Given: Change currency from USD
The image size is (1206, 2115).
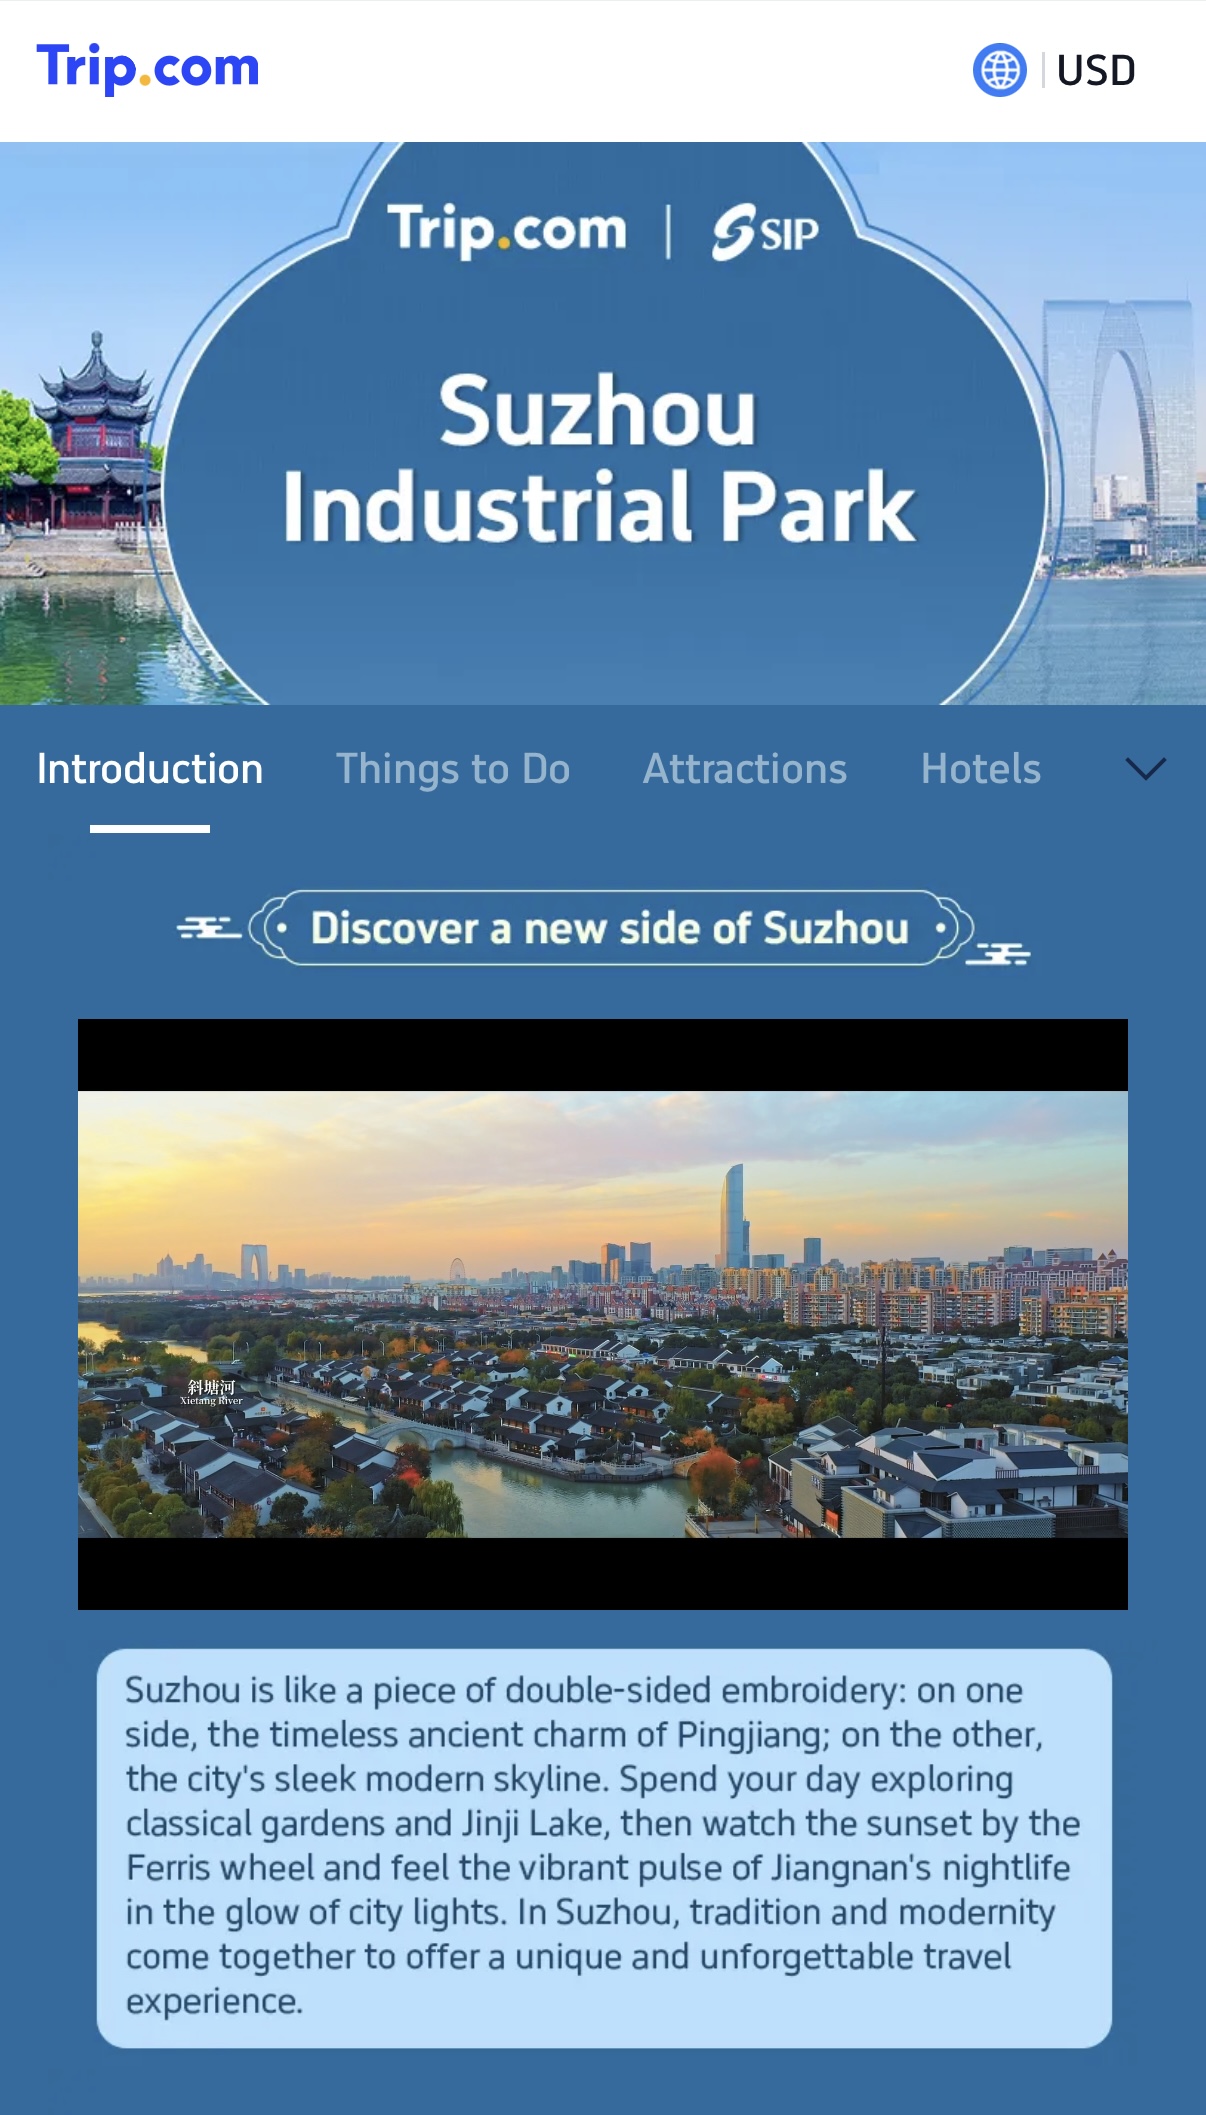Looking at the screenshot, I should (1095, 70).
